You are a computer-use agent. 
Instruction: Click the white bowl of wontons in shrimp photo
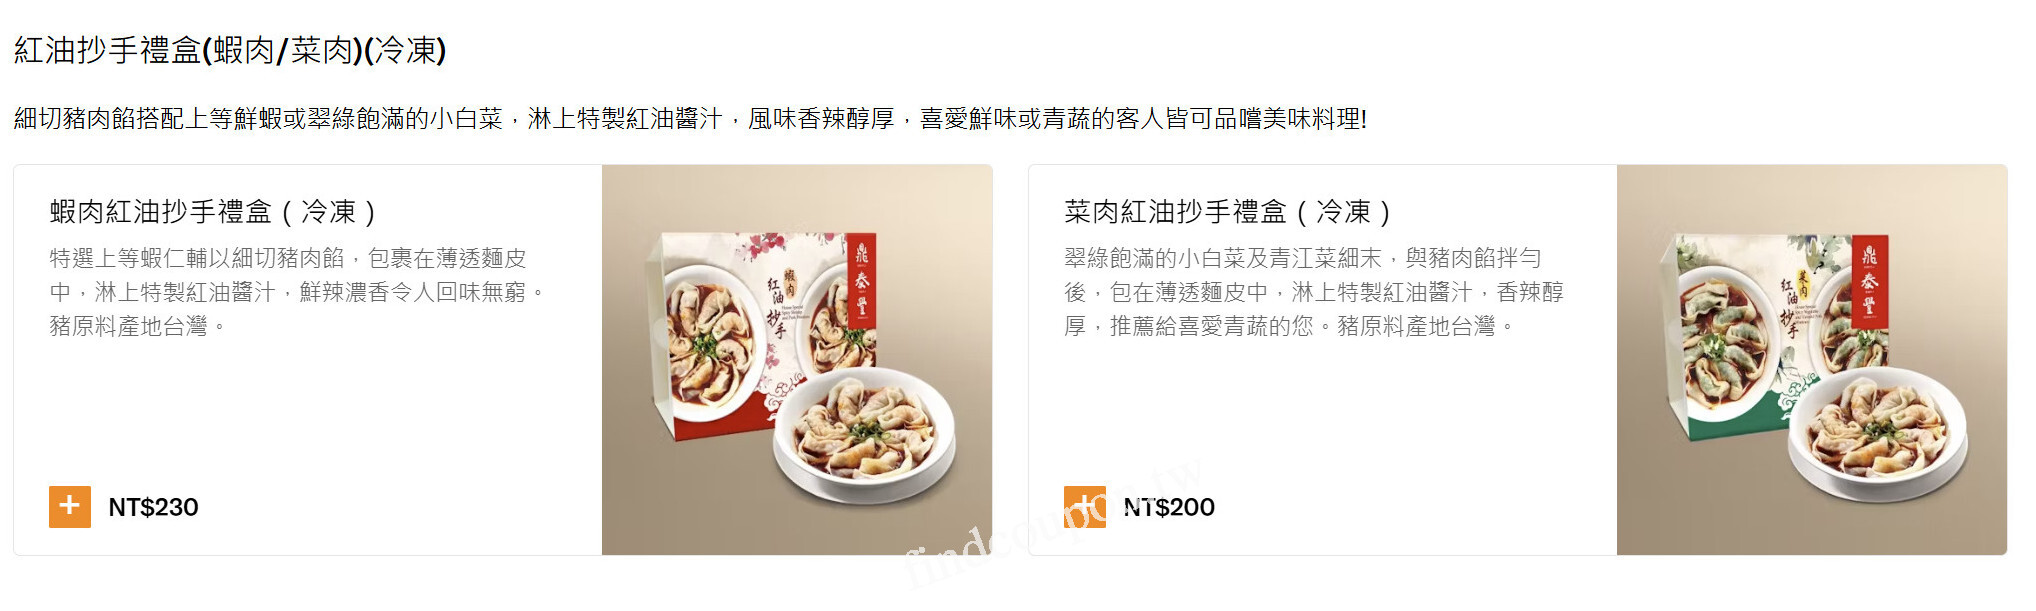coord(864,432)
